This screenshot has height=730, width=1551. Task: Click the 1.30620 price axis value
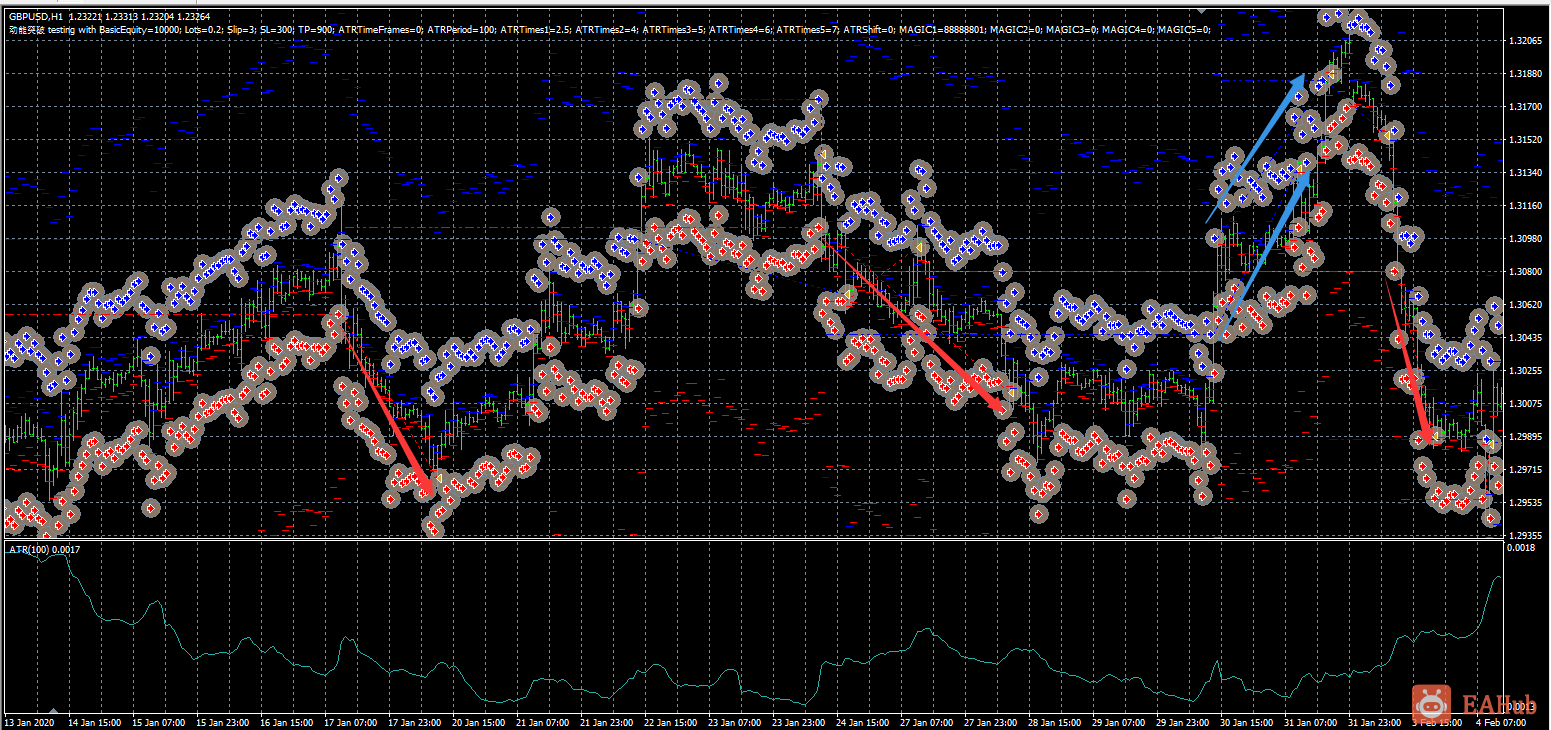click(1525, 305)
